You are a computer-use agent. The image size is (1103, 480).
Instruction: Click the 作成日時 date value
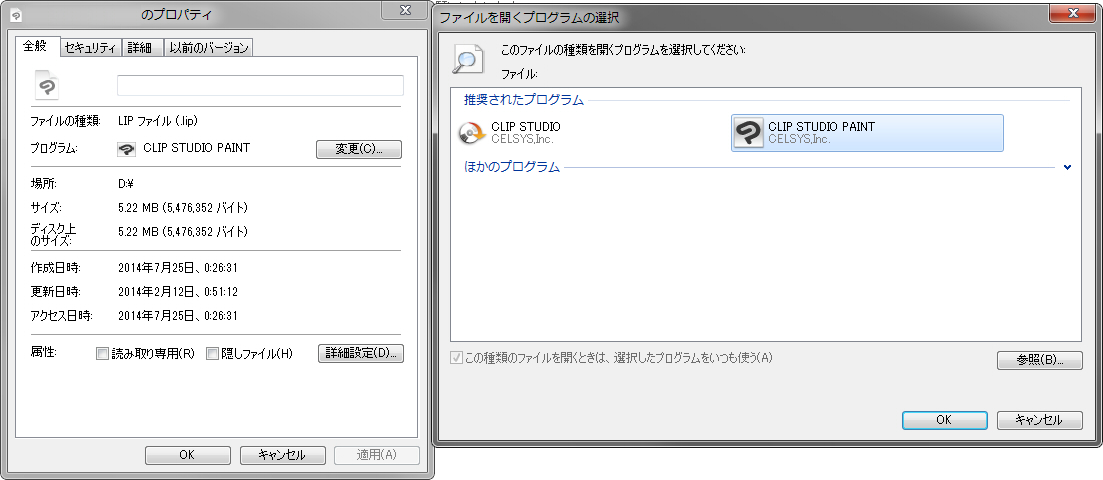point(177,268)
